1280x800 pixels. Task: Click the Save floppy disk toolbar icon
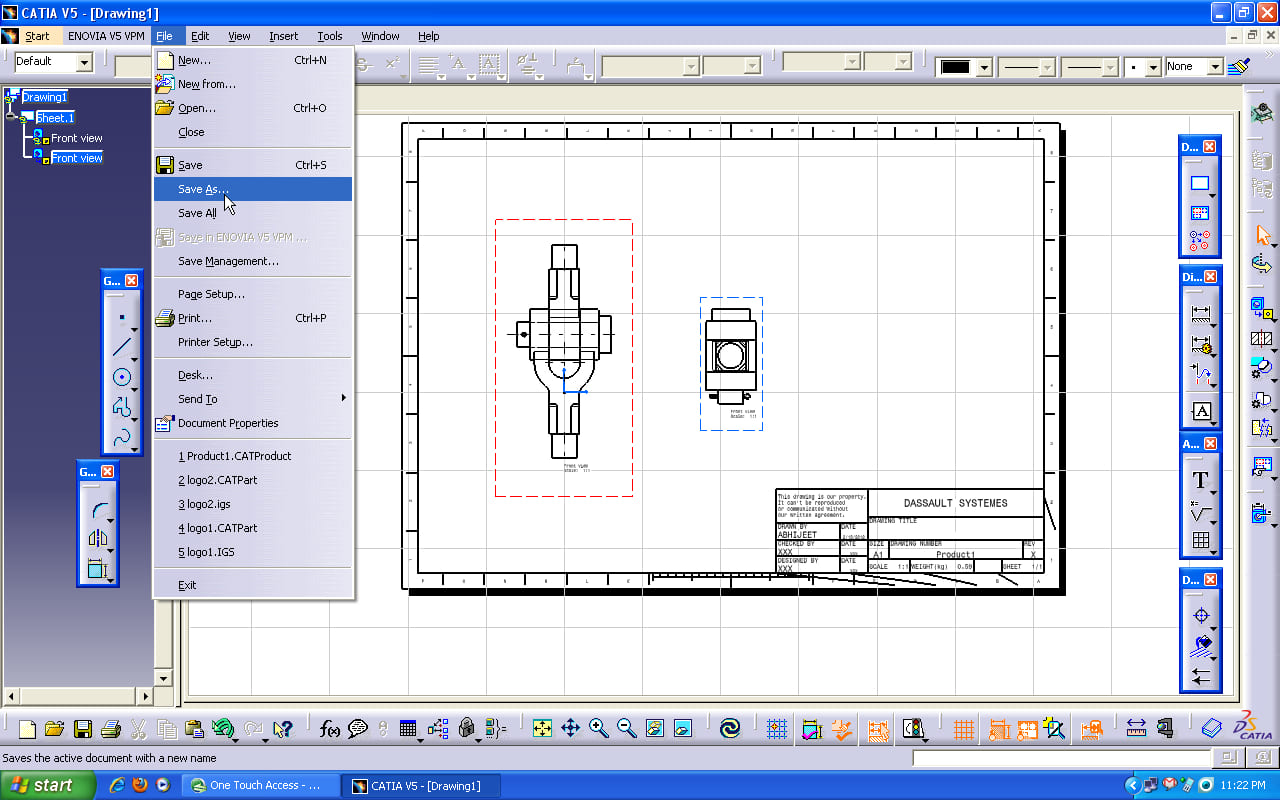pos(83,729)
